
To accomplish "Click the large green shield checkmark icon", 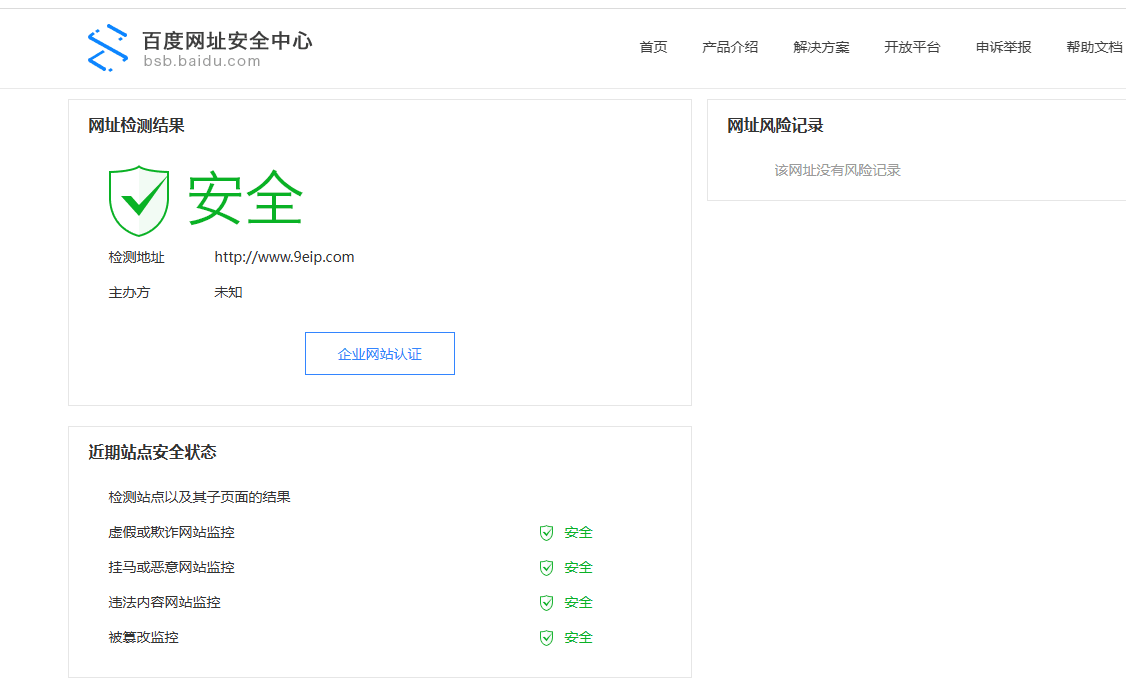I will pos(139,201).
